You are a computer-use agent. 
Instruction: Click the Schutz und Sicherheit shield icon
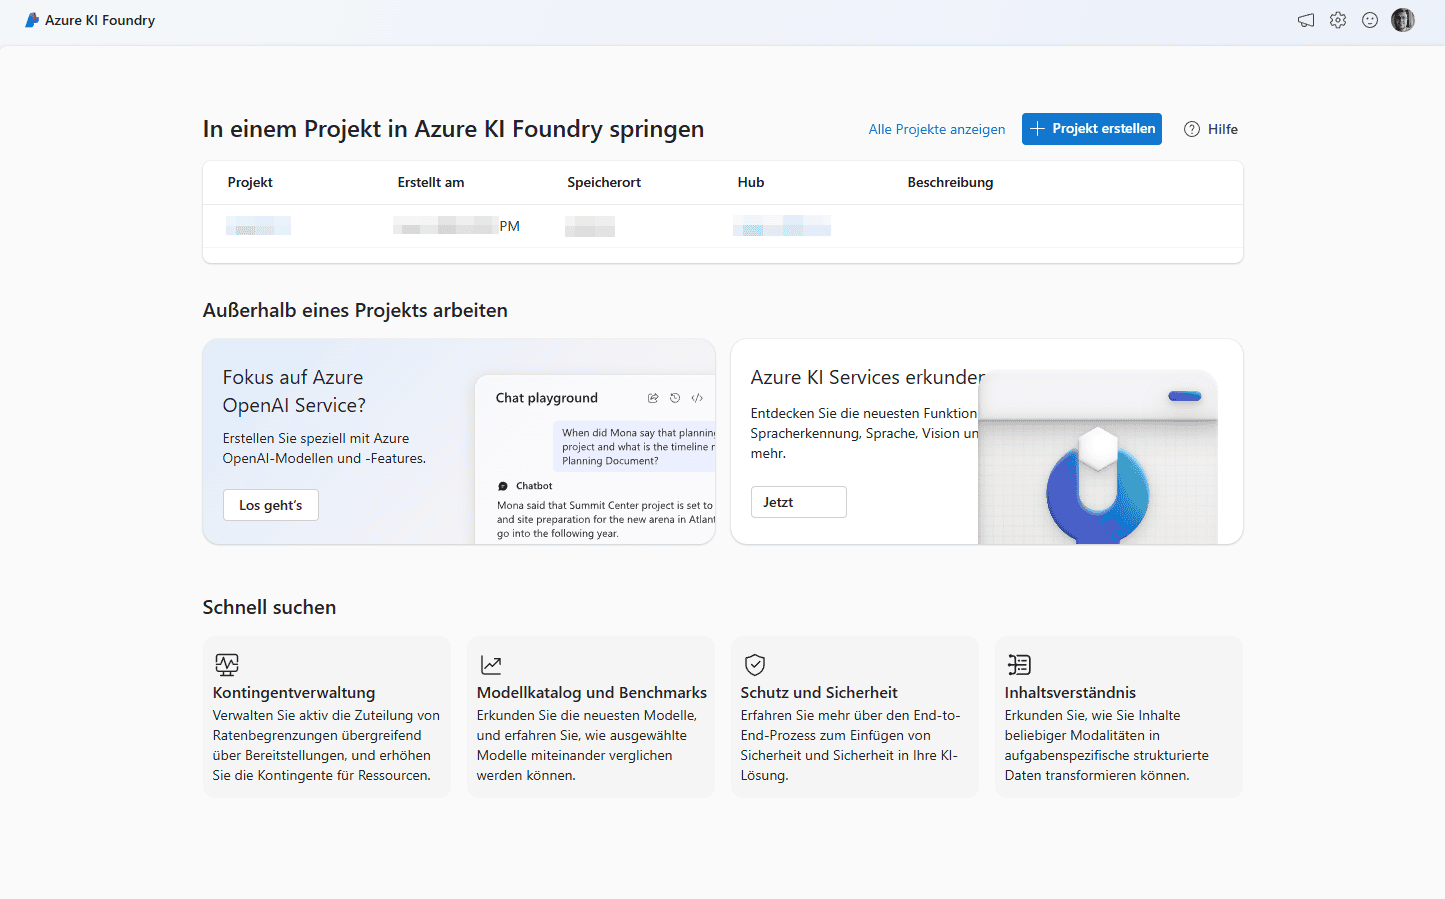point(754,664)
